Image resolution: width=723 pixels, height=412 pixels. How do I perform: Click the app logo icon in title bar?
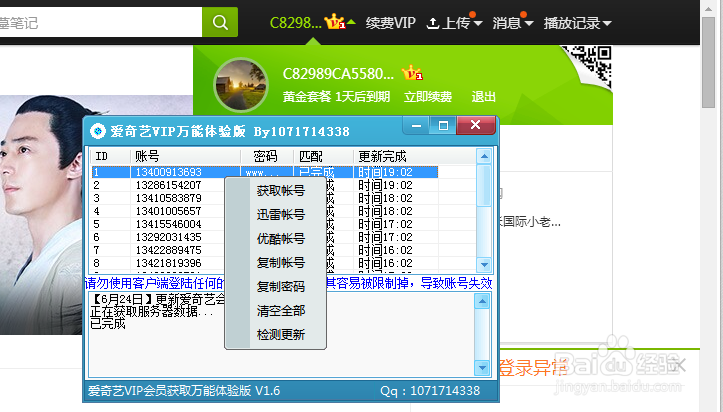coord(98,131)
